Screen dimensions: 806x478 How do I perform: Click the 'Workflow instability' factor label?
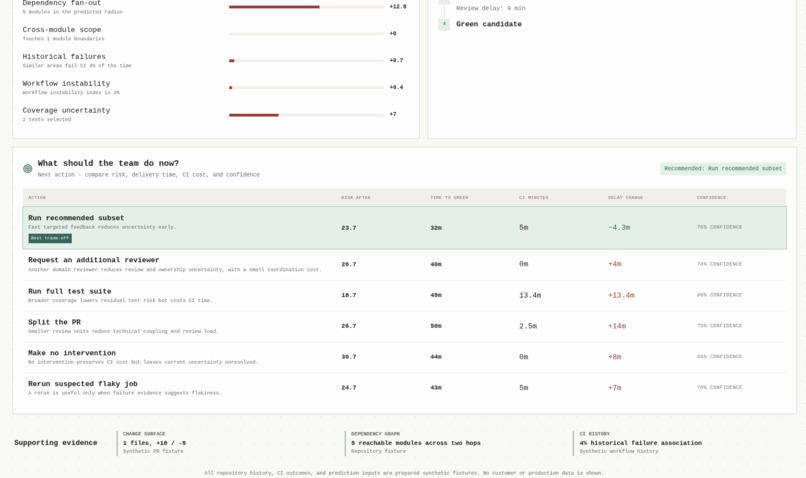66,83
